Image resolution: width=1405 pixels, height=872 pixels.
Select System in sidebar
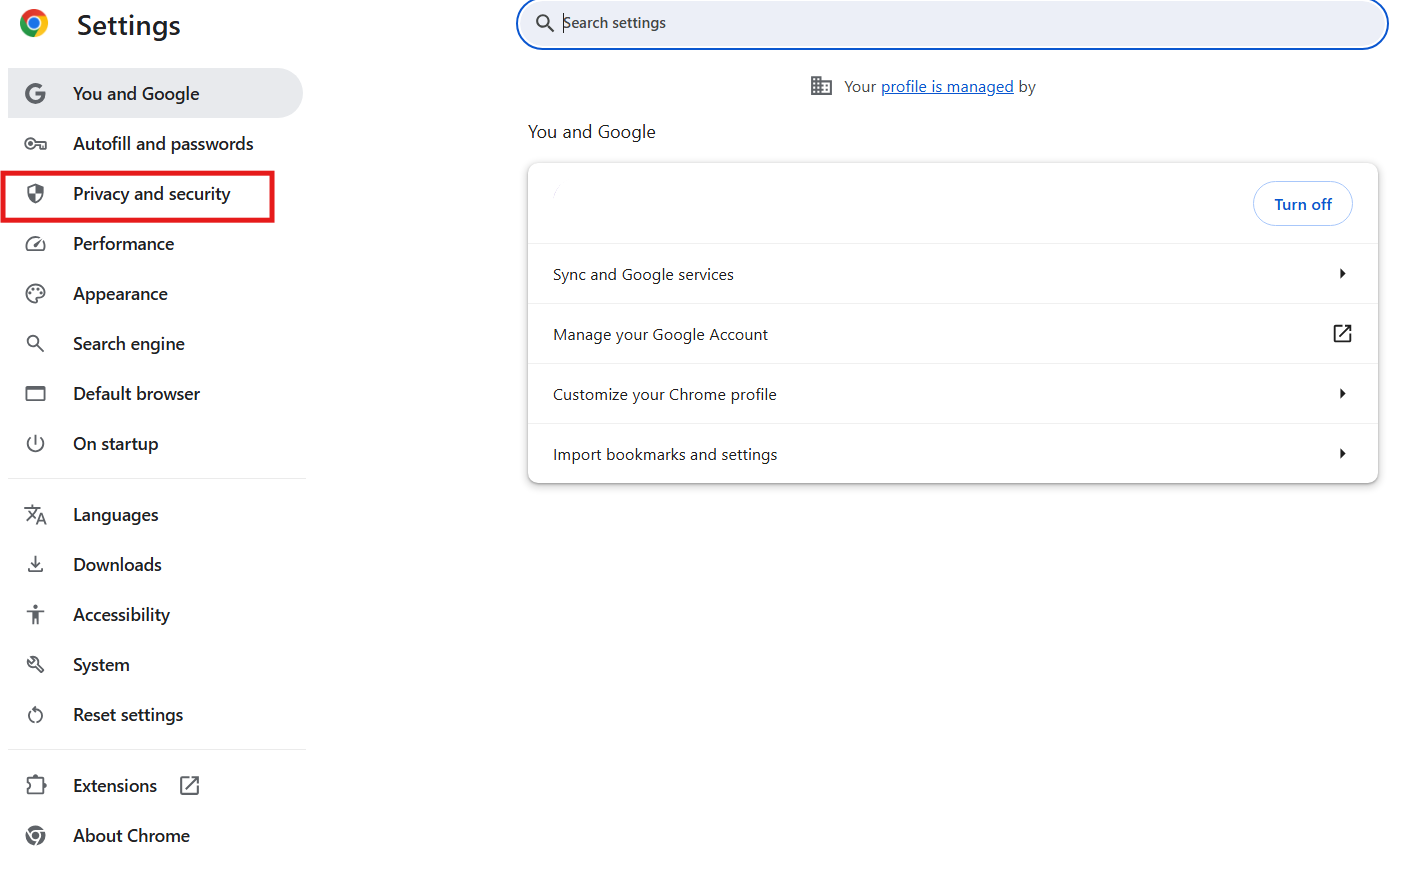[155, 665]
